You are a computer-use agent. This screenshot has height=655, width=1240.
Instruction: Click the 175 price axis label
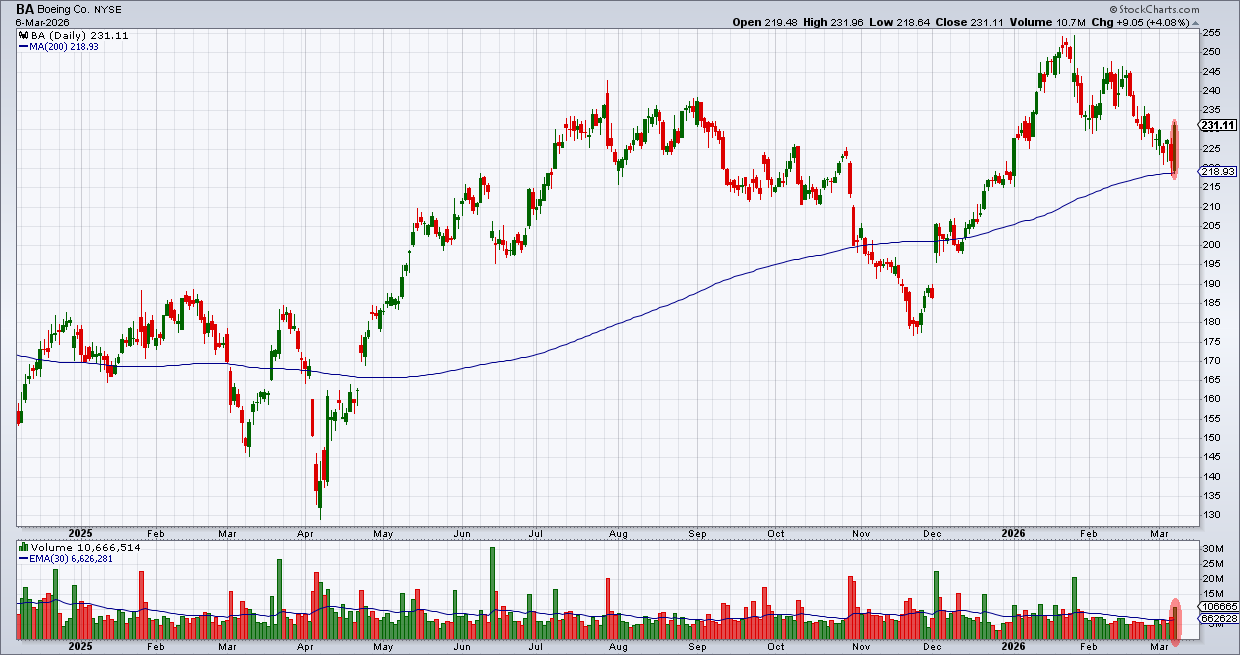click(1212, 341)
